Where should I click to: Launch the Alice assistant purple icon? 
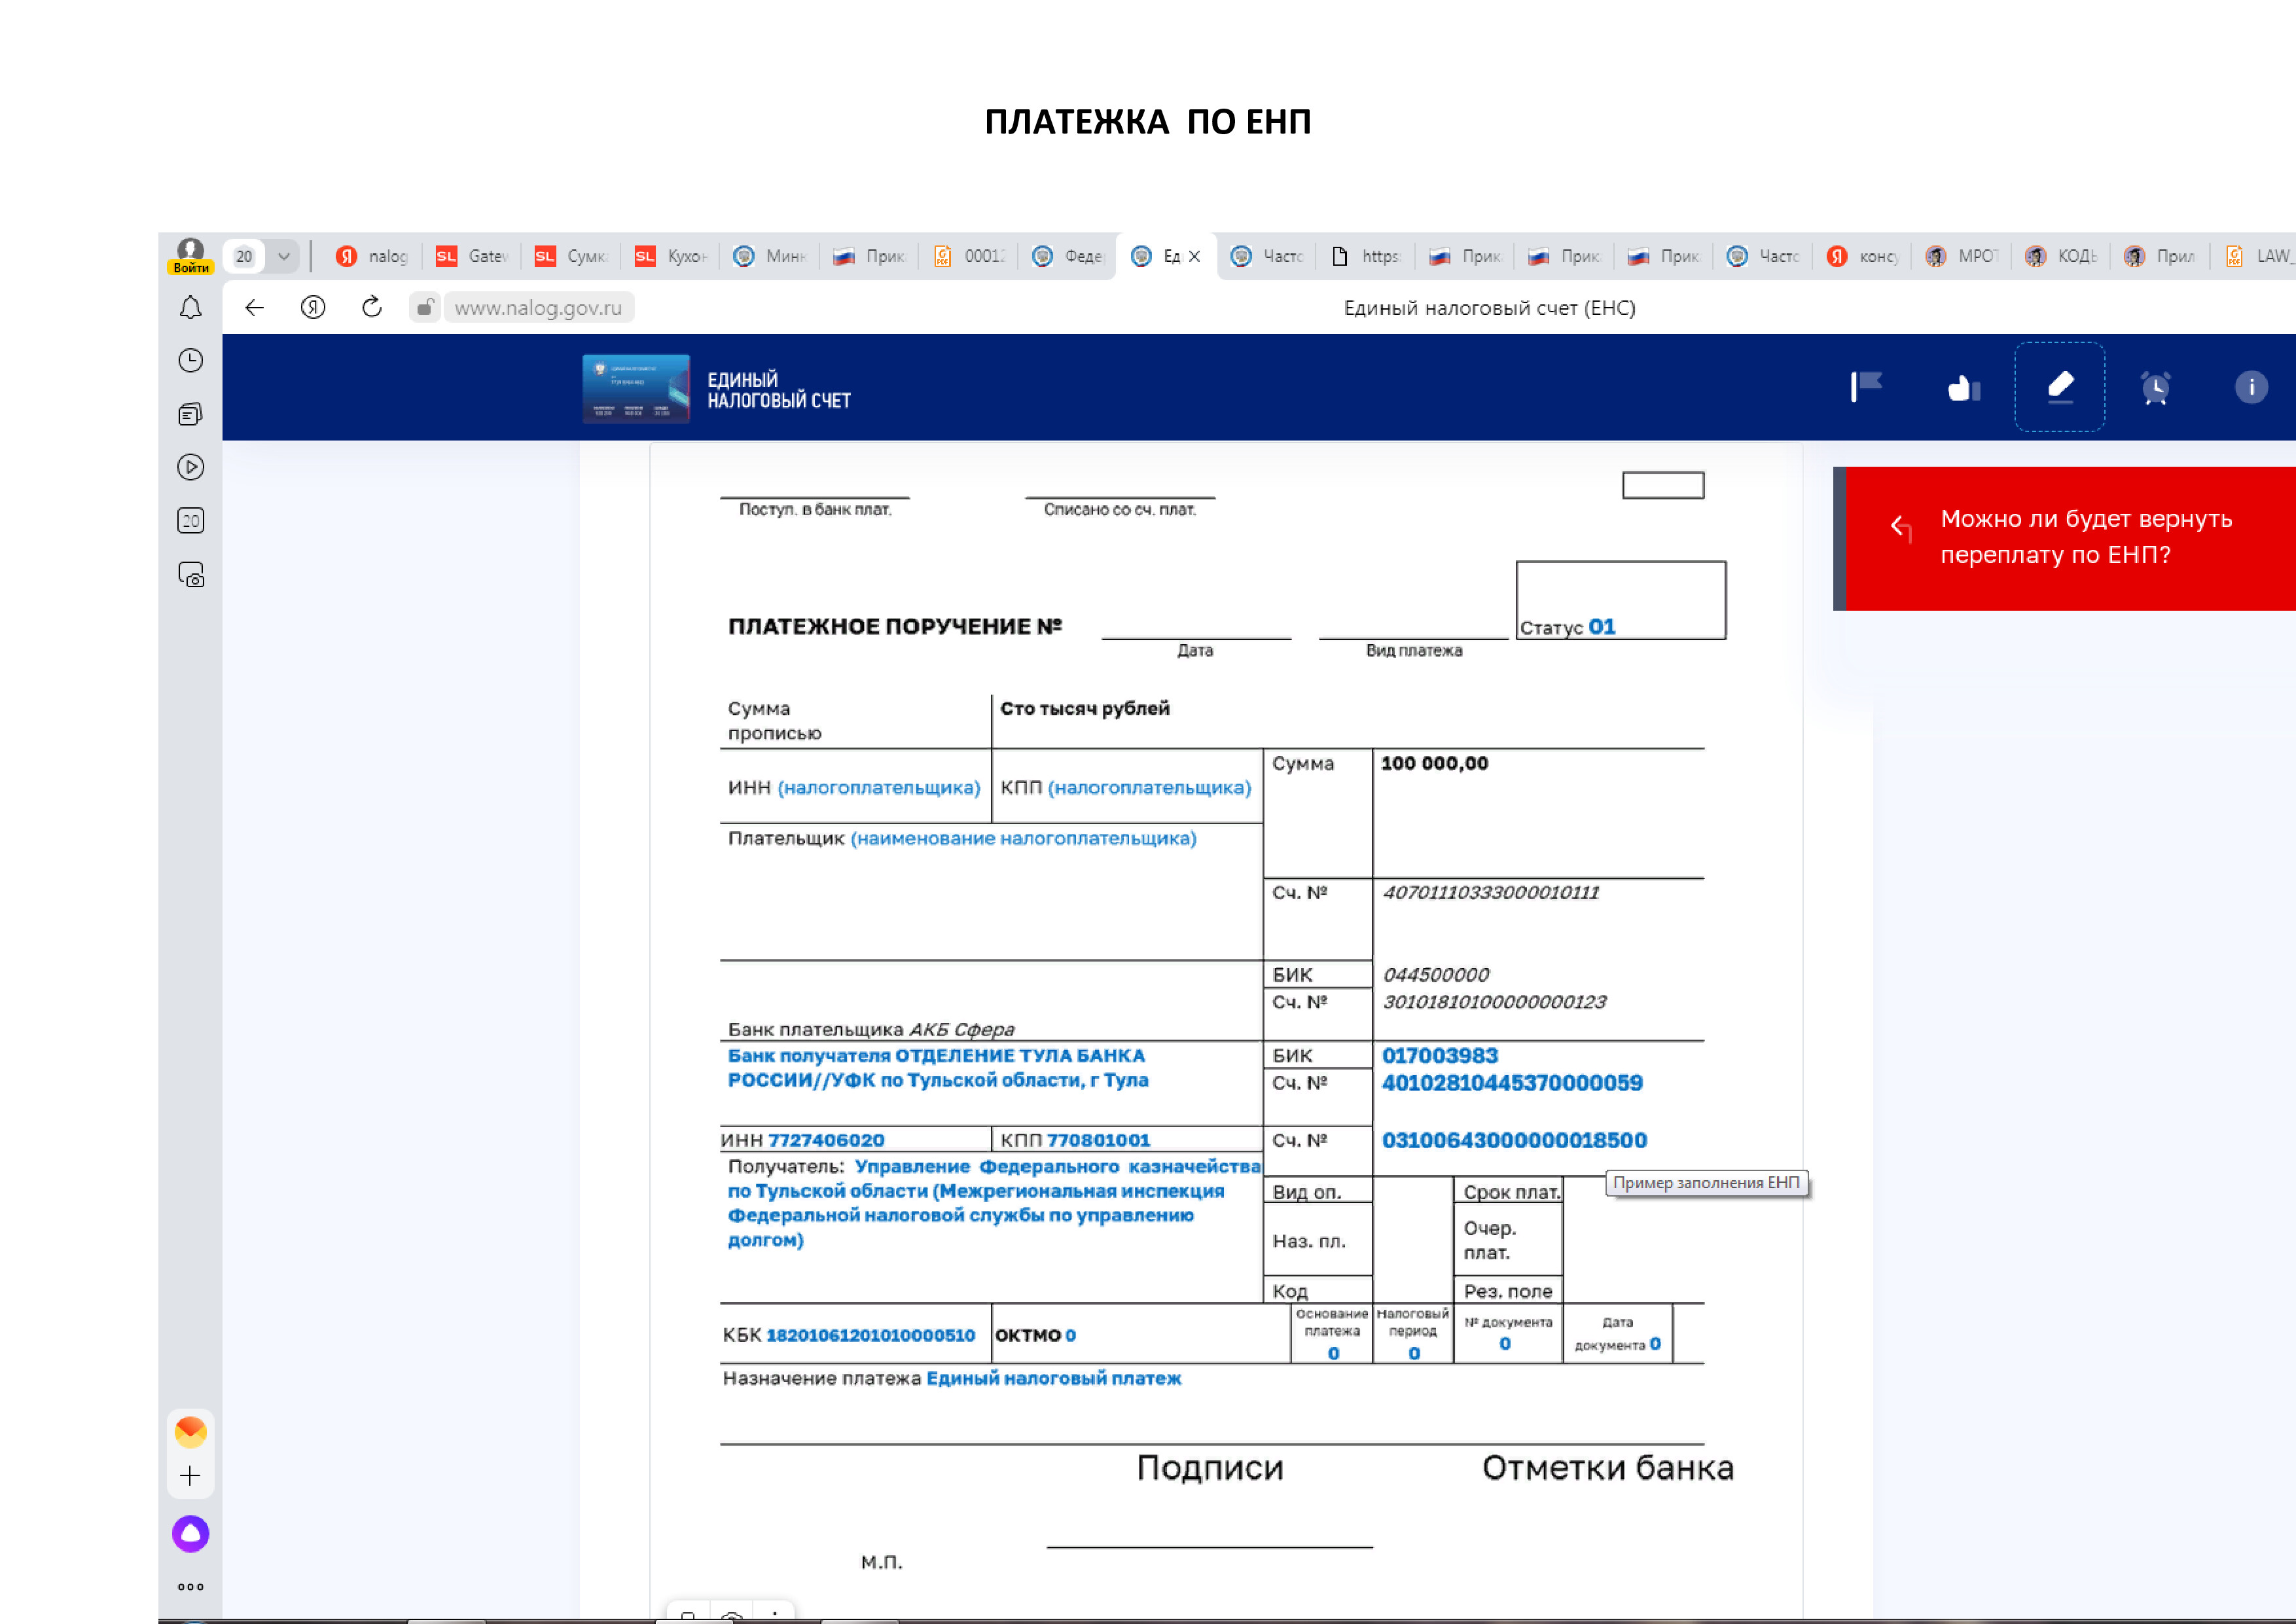point(190,1533)
